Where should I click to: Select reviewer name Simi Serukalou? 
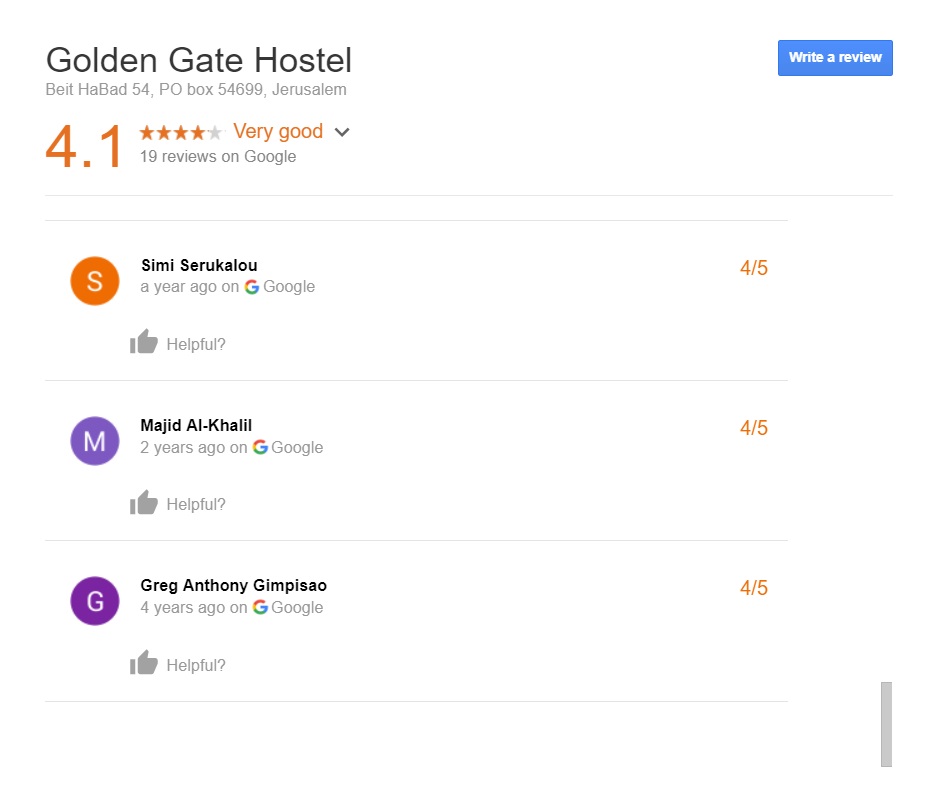(x=199, y=265)
